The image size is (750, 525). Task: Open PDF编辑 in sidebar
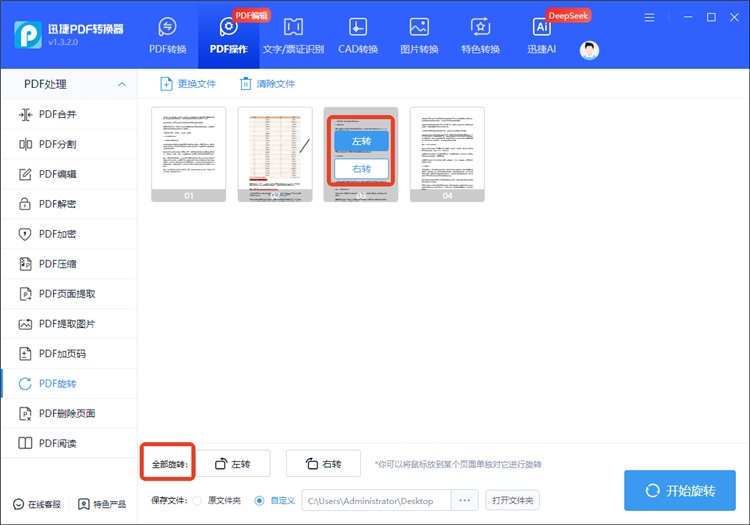click(x=69, y=174)
